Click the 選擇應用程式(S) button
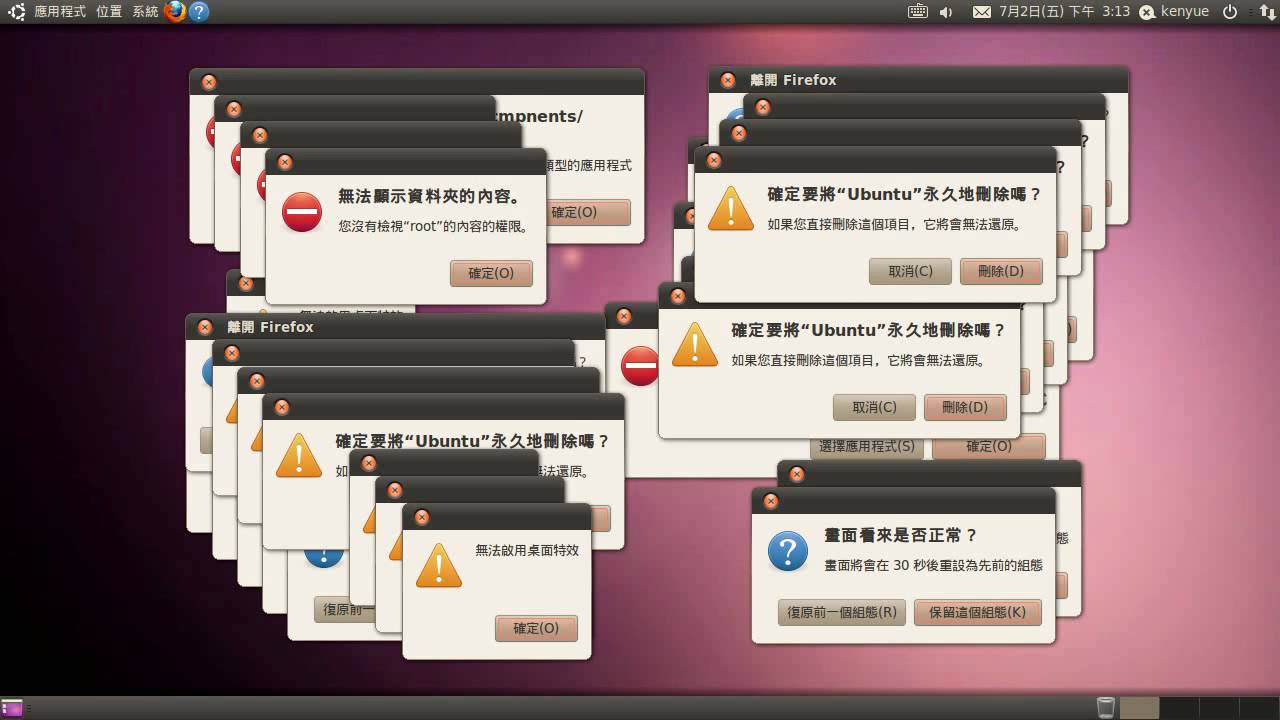Image resolution: width=1280 pixels, height=720 pixels. 867,447
